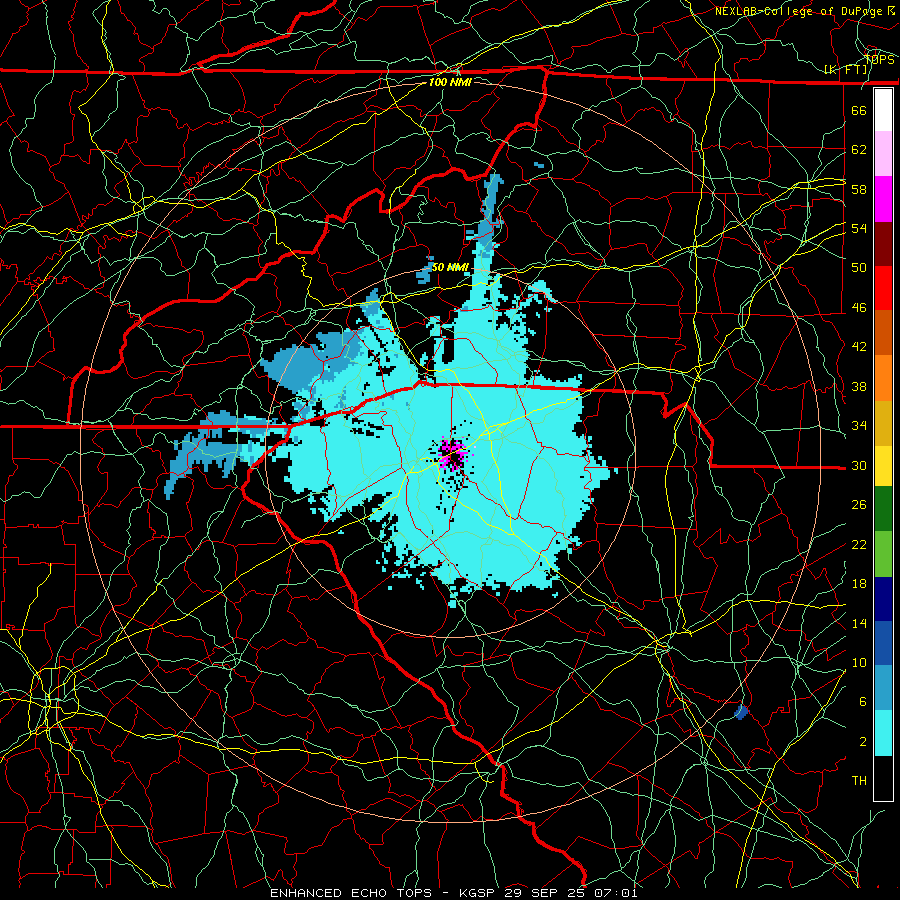This screenshot has height=900, width=900.
Task: Click the black TH threshold swatch
Action: pos(883,778)
